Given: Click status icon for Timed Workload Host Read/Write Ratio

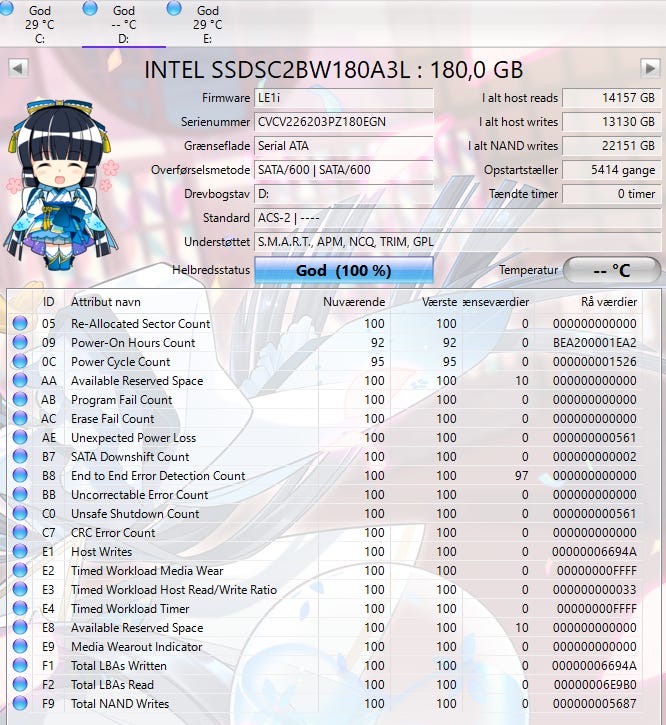Looking at the screenshot, I should [x=20, y=589].
